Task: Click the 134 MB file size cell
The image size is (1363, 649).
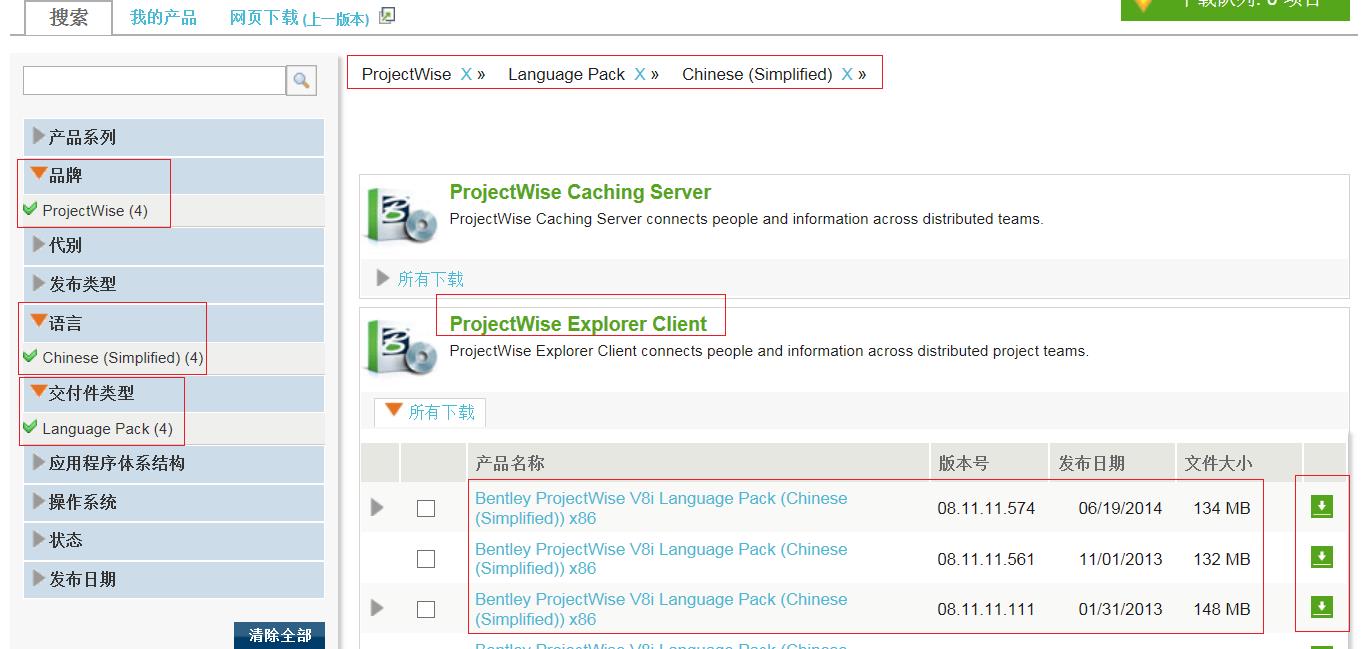Action: click(x=1222, y=508)
